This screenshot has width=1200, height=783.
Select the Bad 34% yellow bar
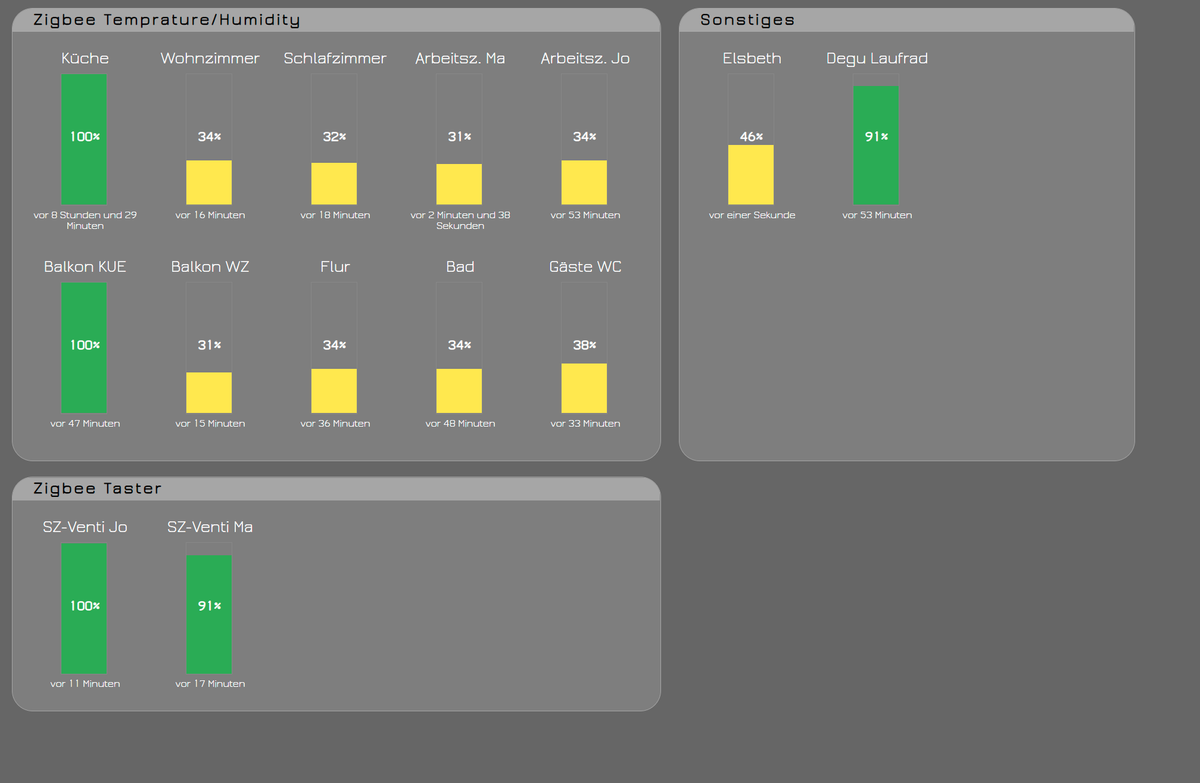click(x=459, y=390)
